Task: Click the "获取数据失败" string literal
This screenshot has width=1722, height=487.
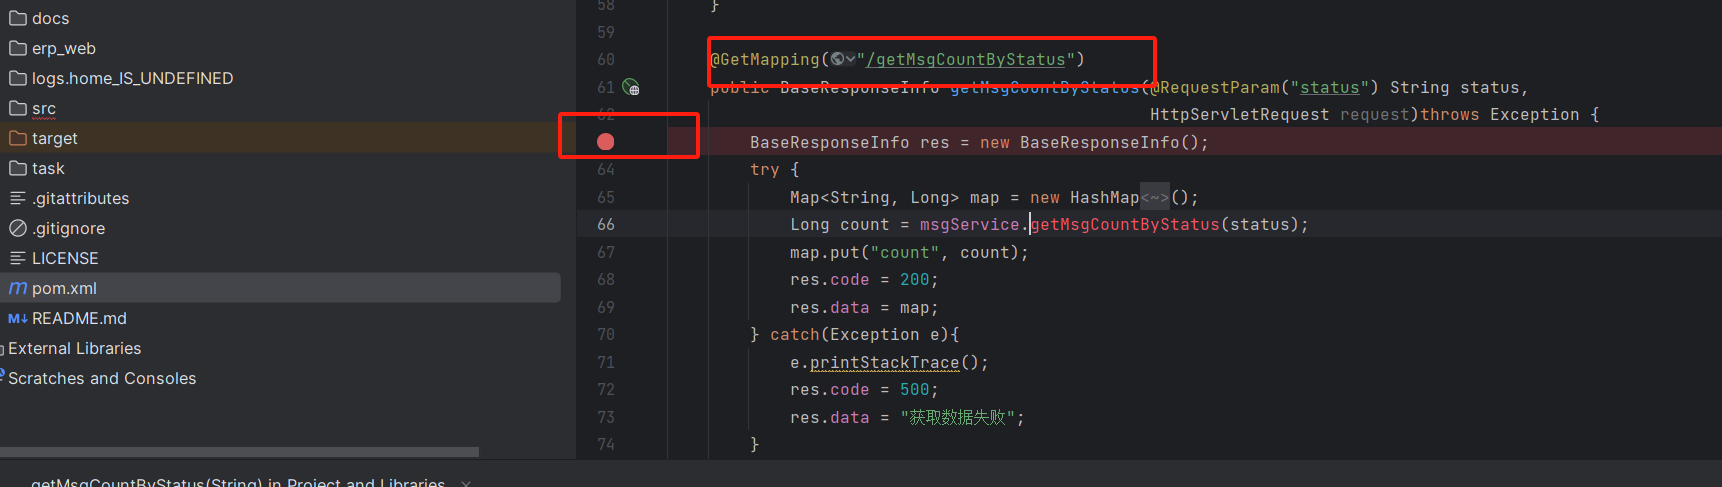Action: click(958, 417)
